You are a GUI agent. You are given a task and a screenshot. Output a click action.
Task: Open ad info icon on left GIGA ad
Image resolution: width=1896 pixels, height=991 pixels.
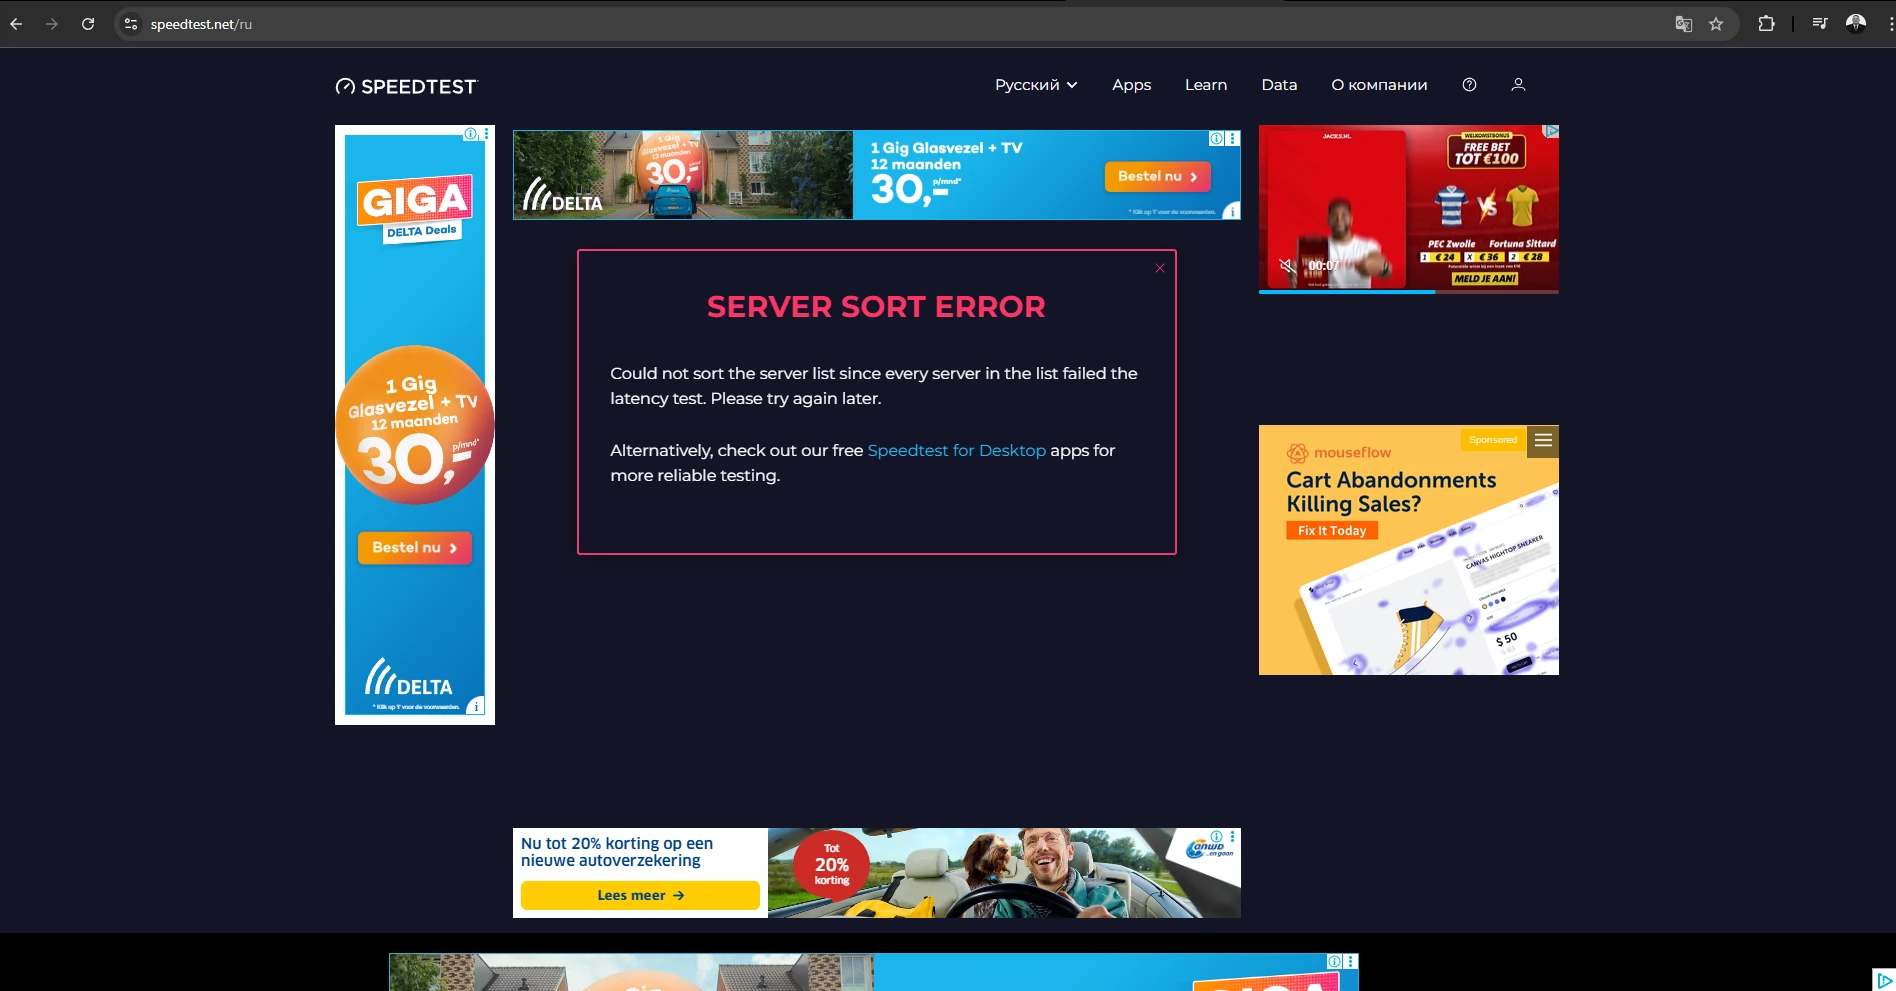(470, 133)
